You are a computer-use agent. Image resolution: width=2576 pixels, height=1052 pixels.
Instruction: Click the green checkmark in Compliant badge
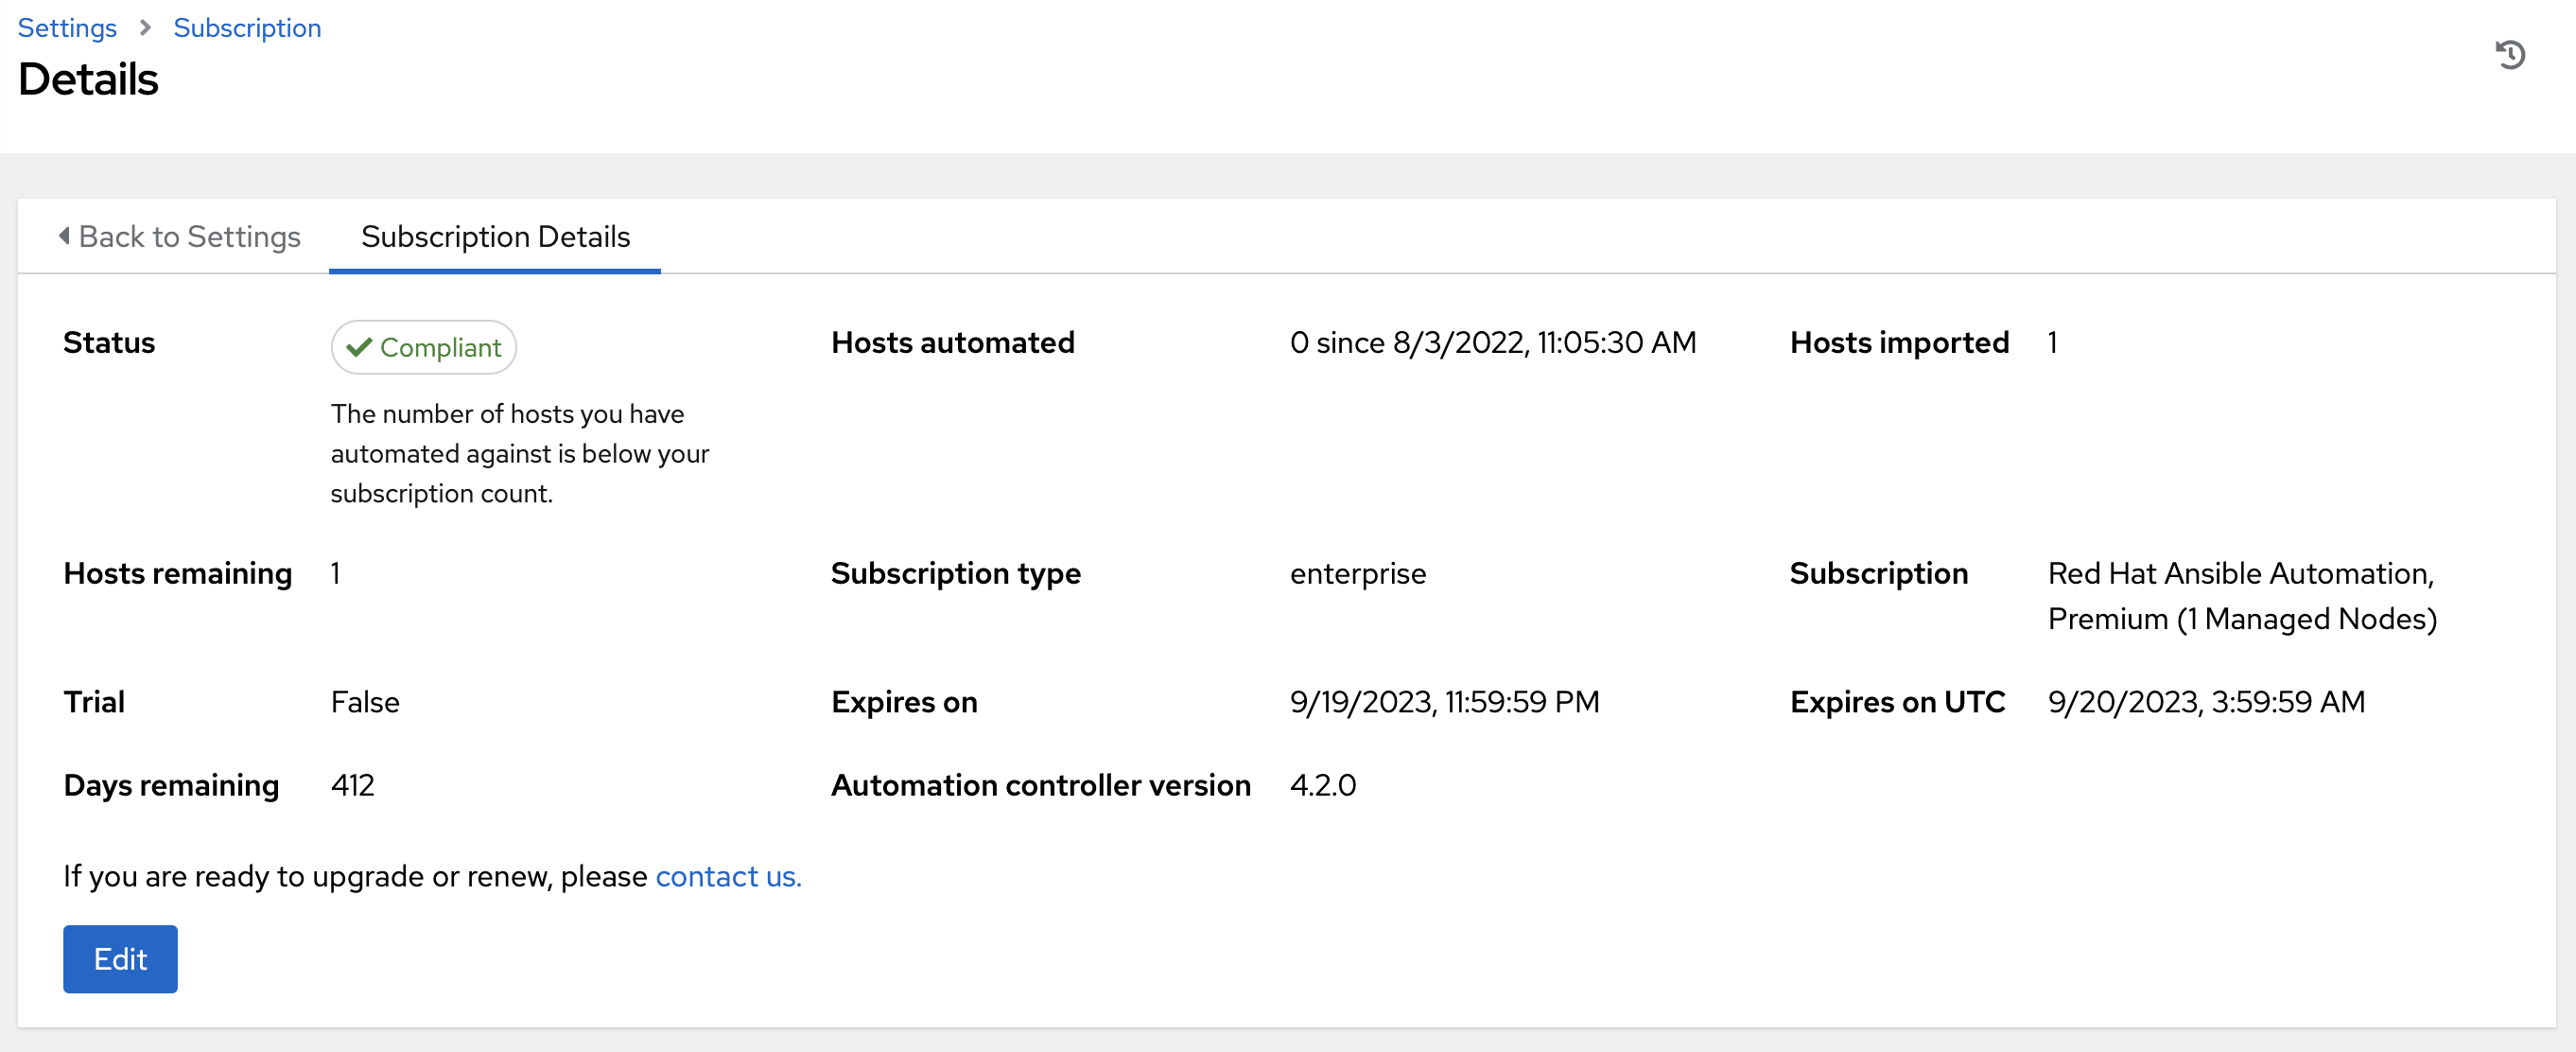point(358,347)
